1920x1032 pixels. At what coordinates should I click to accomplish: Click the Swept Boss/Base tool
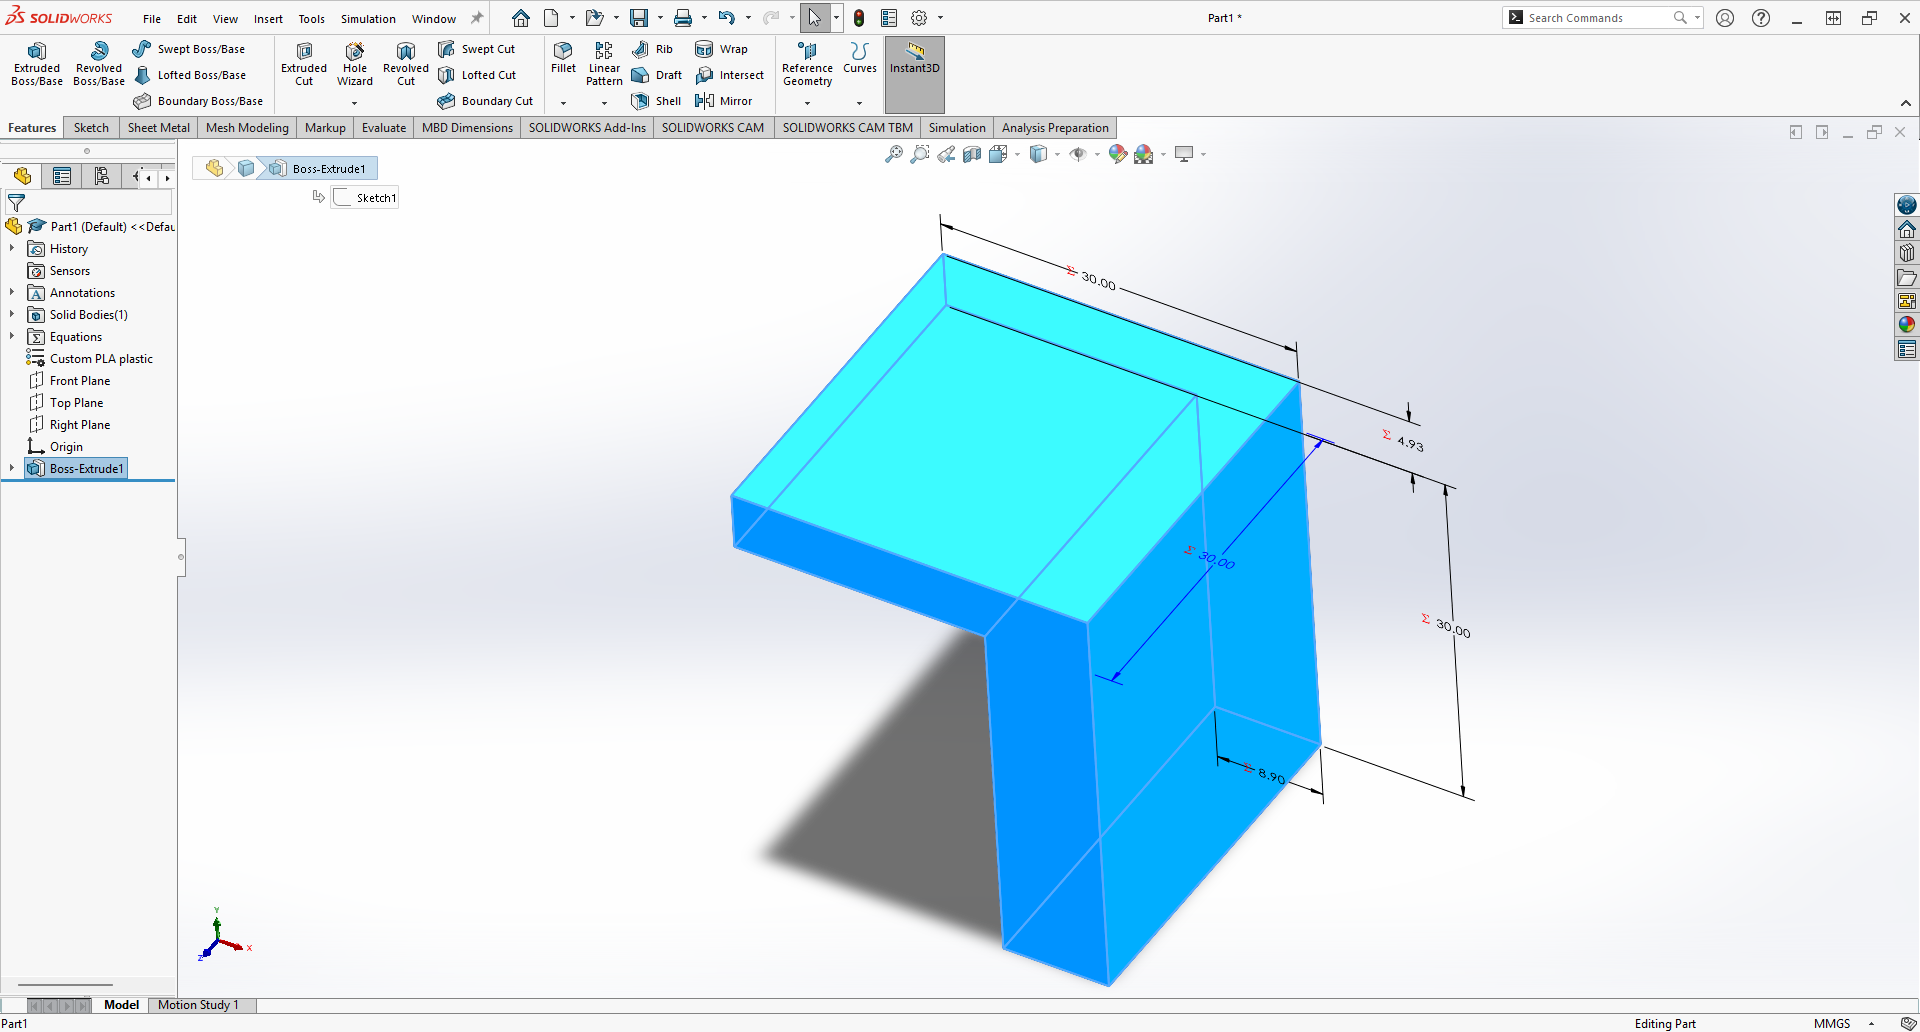[188, 49]
